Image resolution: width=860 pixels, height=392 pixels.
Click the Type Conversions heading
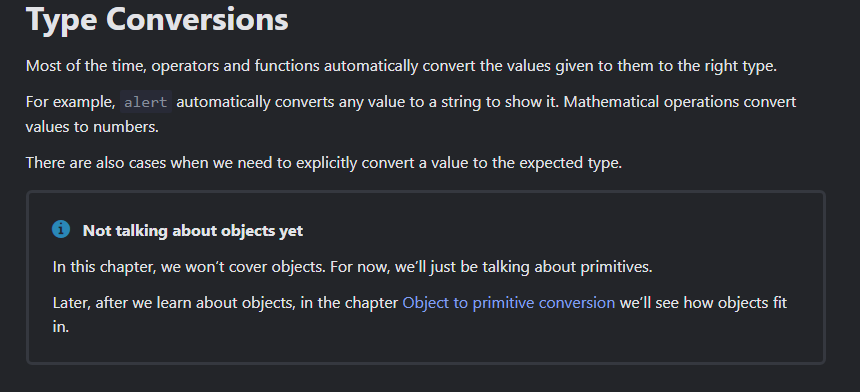point(157,19)
